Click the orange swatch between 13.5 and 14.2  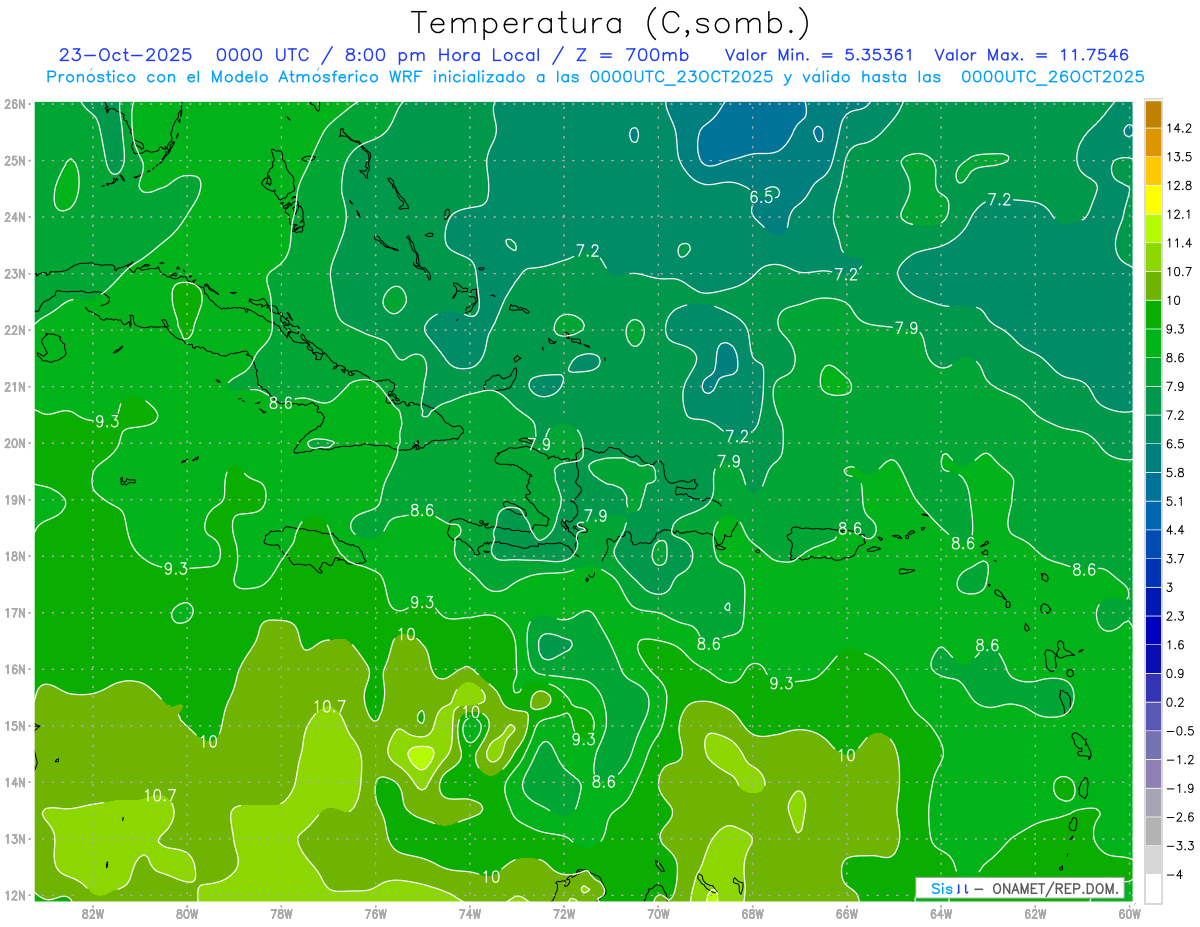pos(1153,142)
